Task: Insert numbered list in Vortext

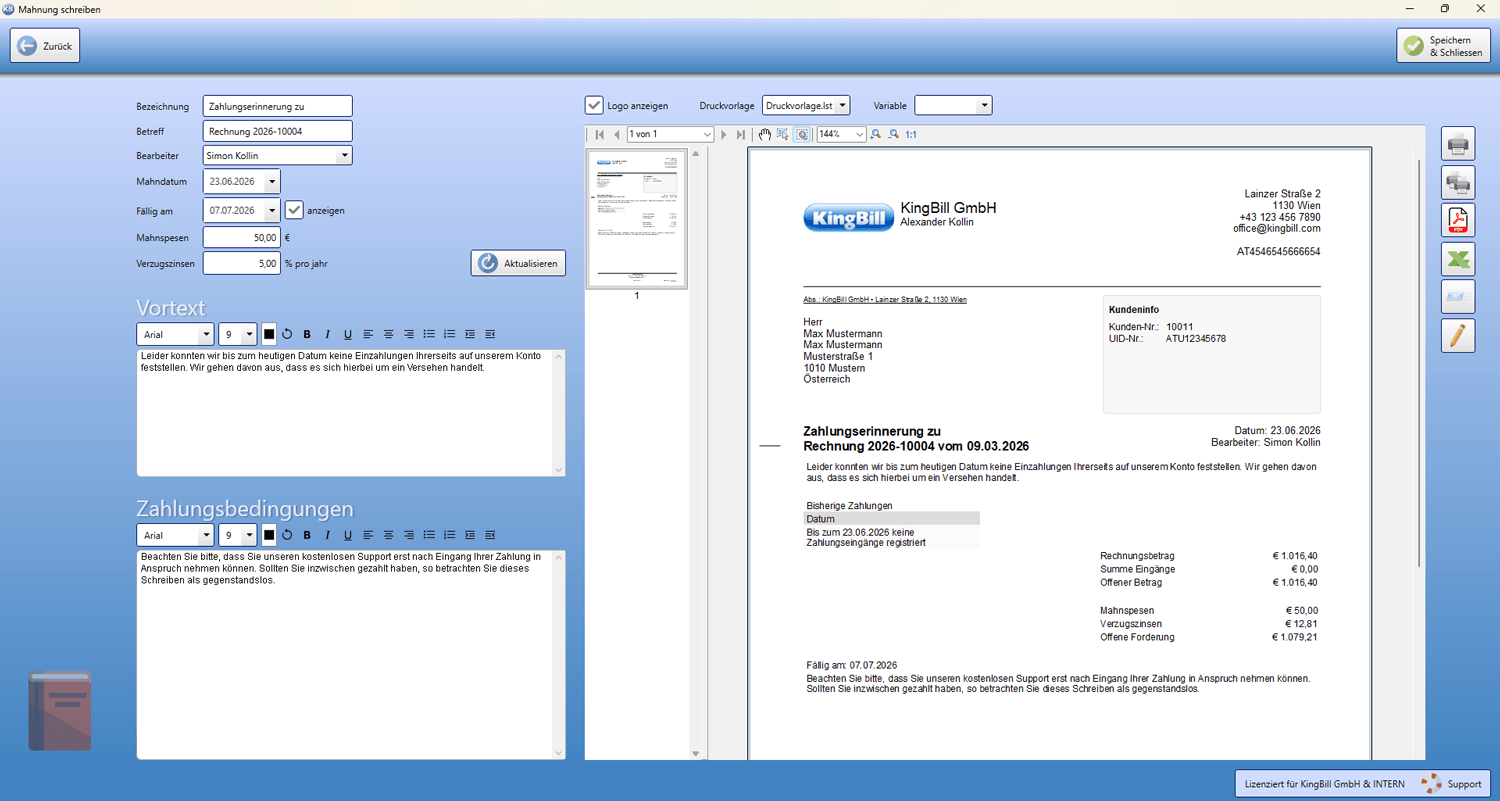Action: coord(449,335)
